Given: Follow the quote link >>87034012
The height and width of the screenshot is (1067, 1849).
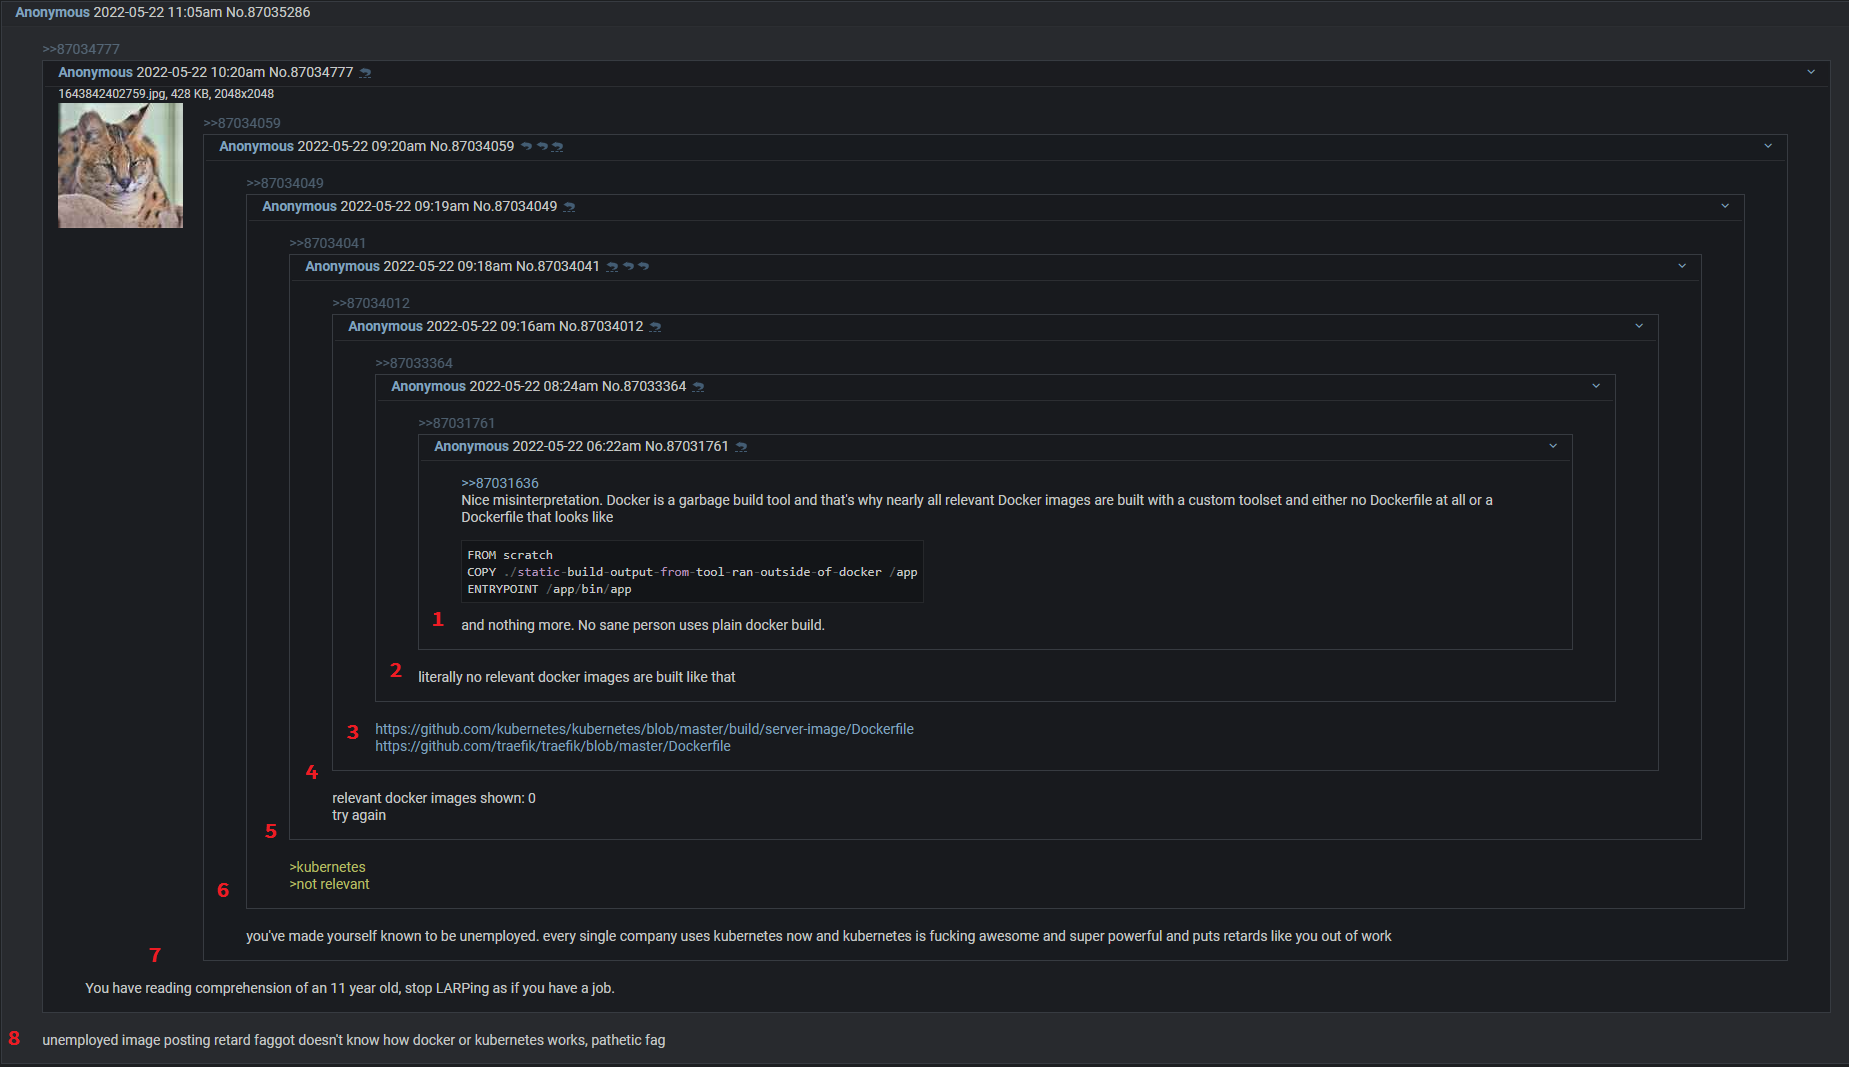Looking at the screenshot, I should coord(371,303).
